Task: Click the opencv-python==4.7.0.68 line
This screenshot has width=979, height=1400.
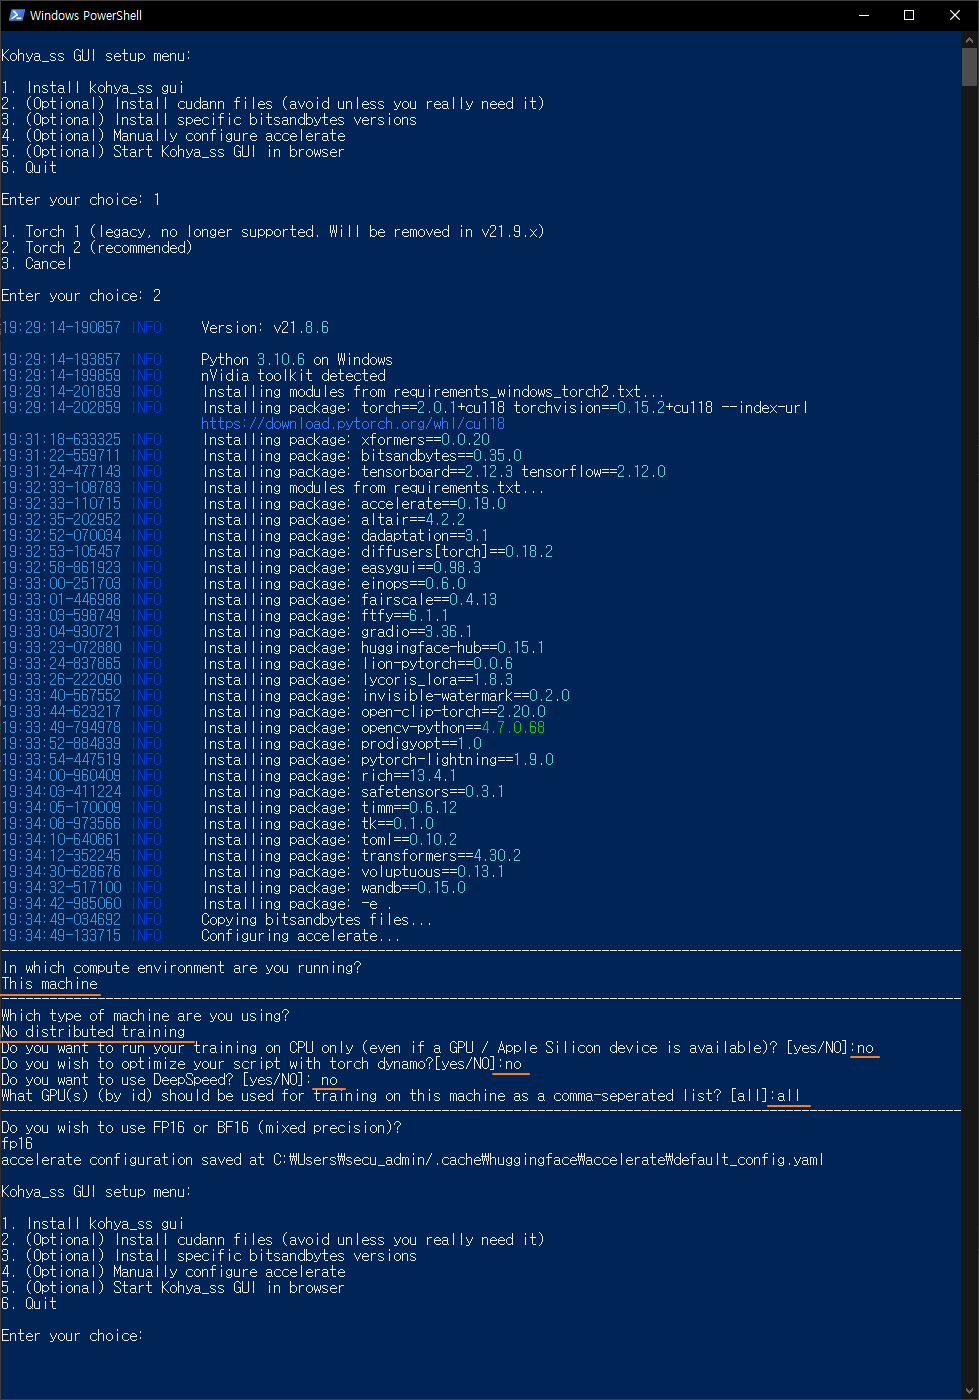Action: click(373, 728)
